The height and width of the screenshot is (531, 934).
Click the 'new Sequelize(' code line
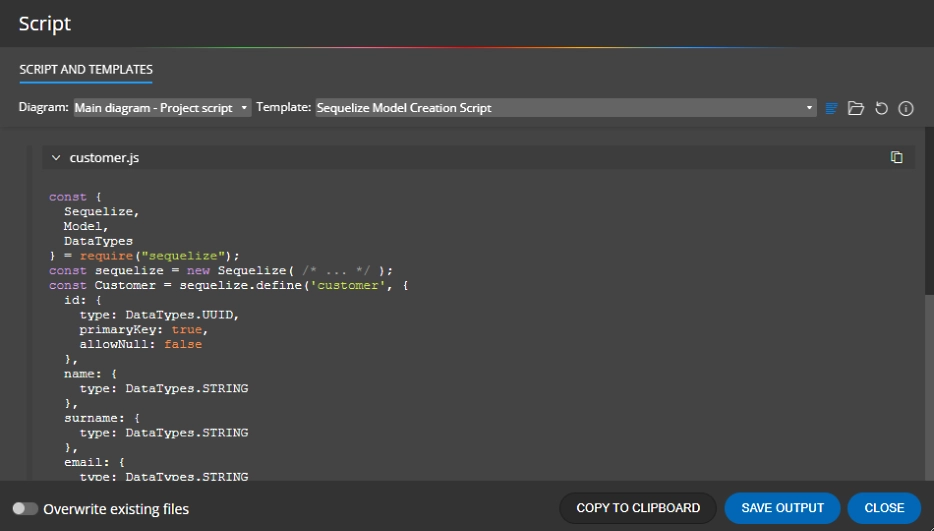pyautogui.click(x=221, y=271)
